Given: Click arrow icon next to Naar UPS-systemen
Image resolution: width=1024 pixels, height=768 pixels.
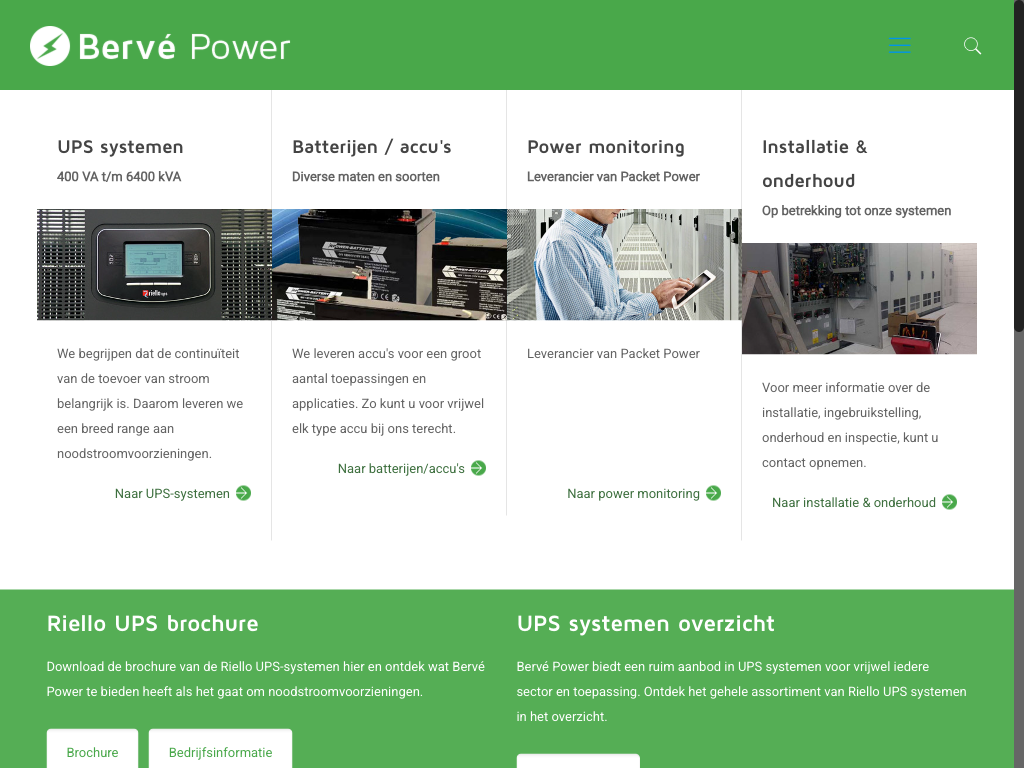Looking at the screenshot, I should point(243,493).
